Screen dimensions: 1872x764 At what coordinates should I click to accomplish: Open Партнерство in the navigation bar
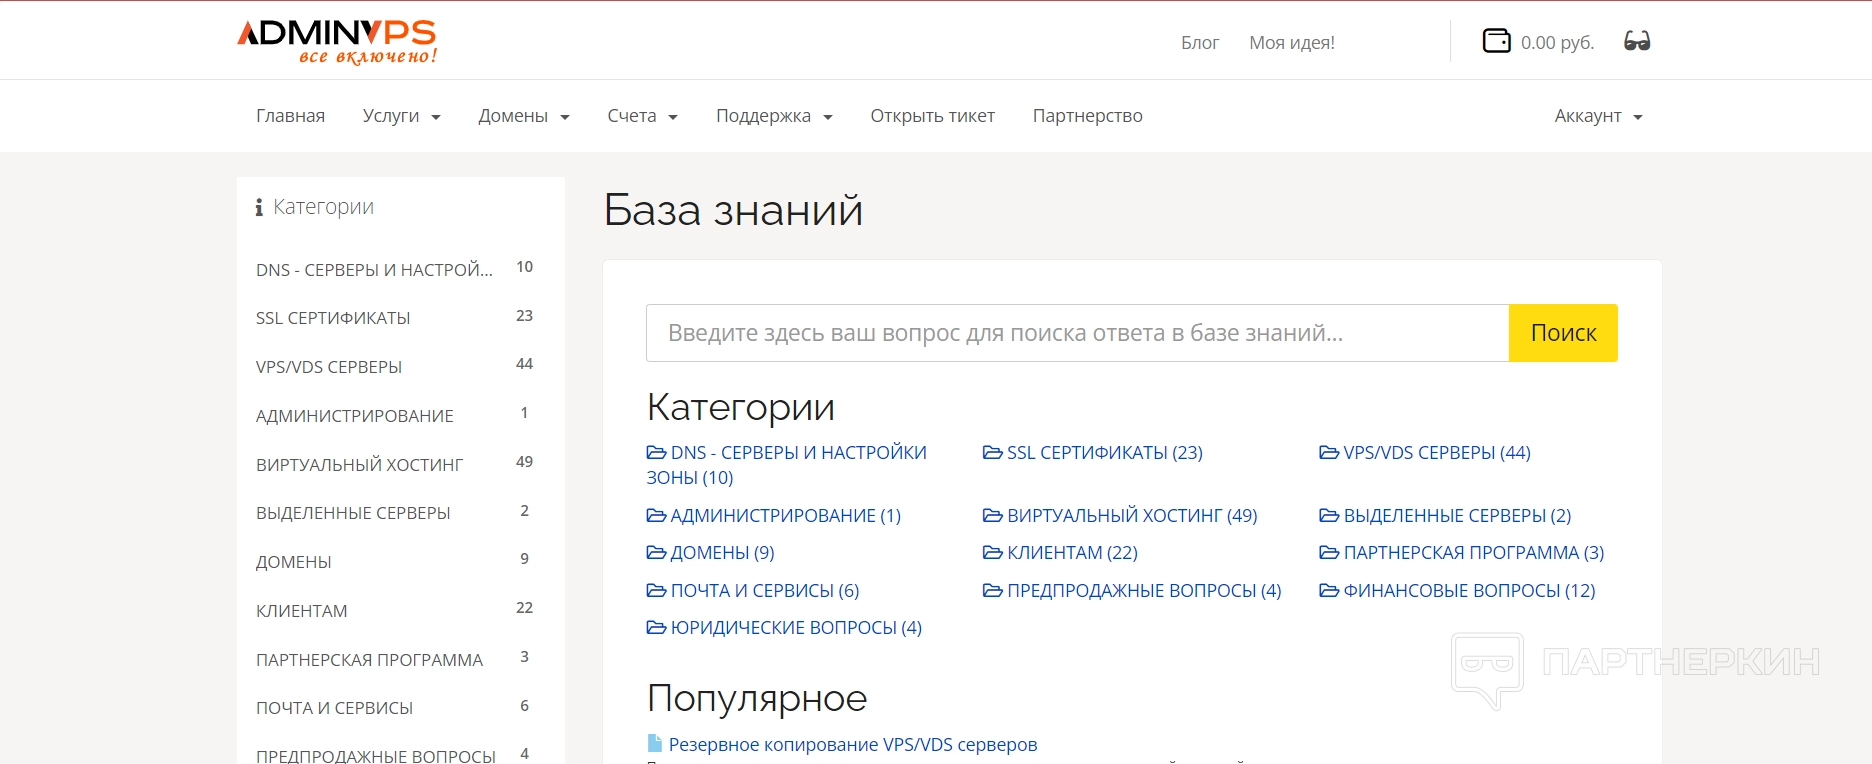1087,116
